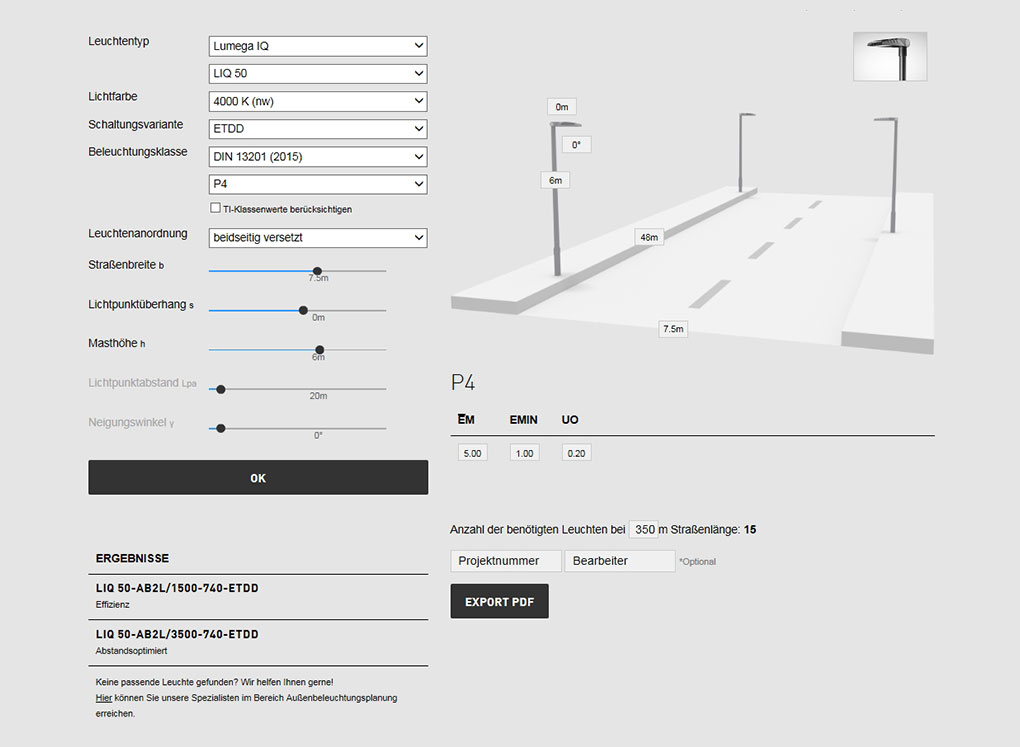Click the street length 350 input field
The height and width of the screenshot is (747, 1020).
(645, 530)
